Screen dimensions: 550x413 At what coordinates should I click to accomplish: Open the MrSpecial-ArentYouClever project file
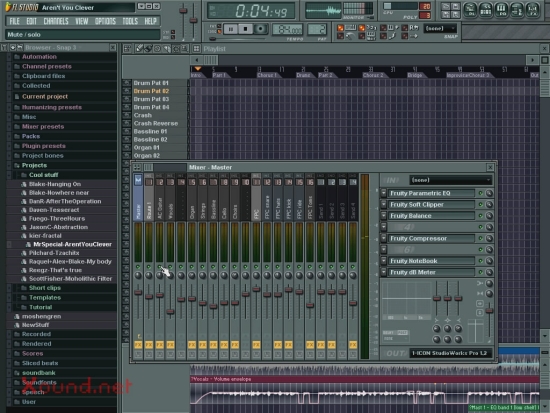pos(73,245)
